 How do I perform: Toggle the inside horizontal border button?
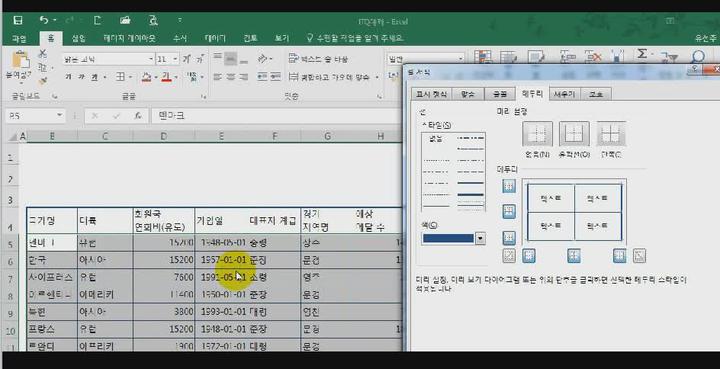(509, 212)
